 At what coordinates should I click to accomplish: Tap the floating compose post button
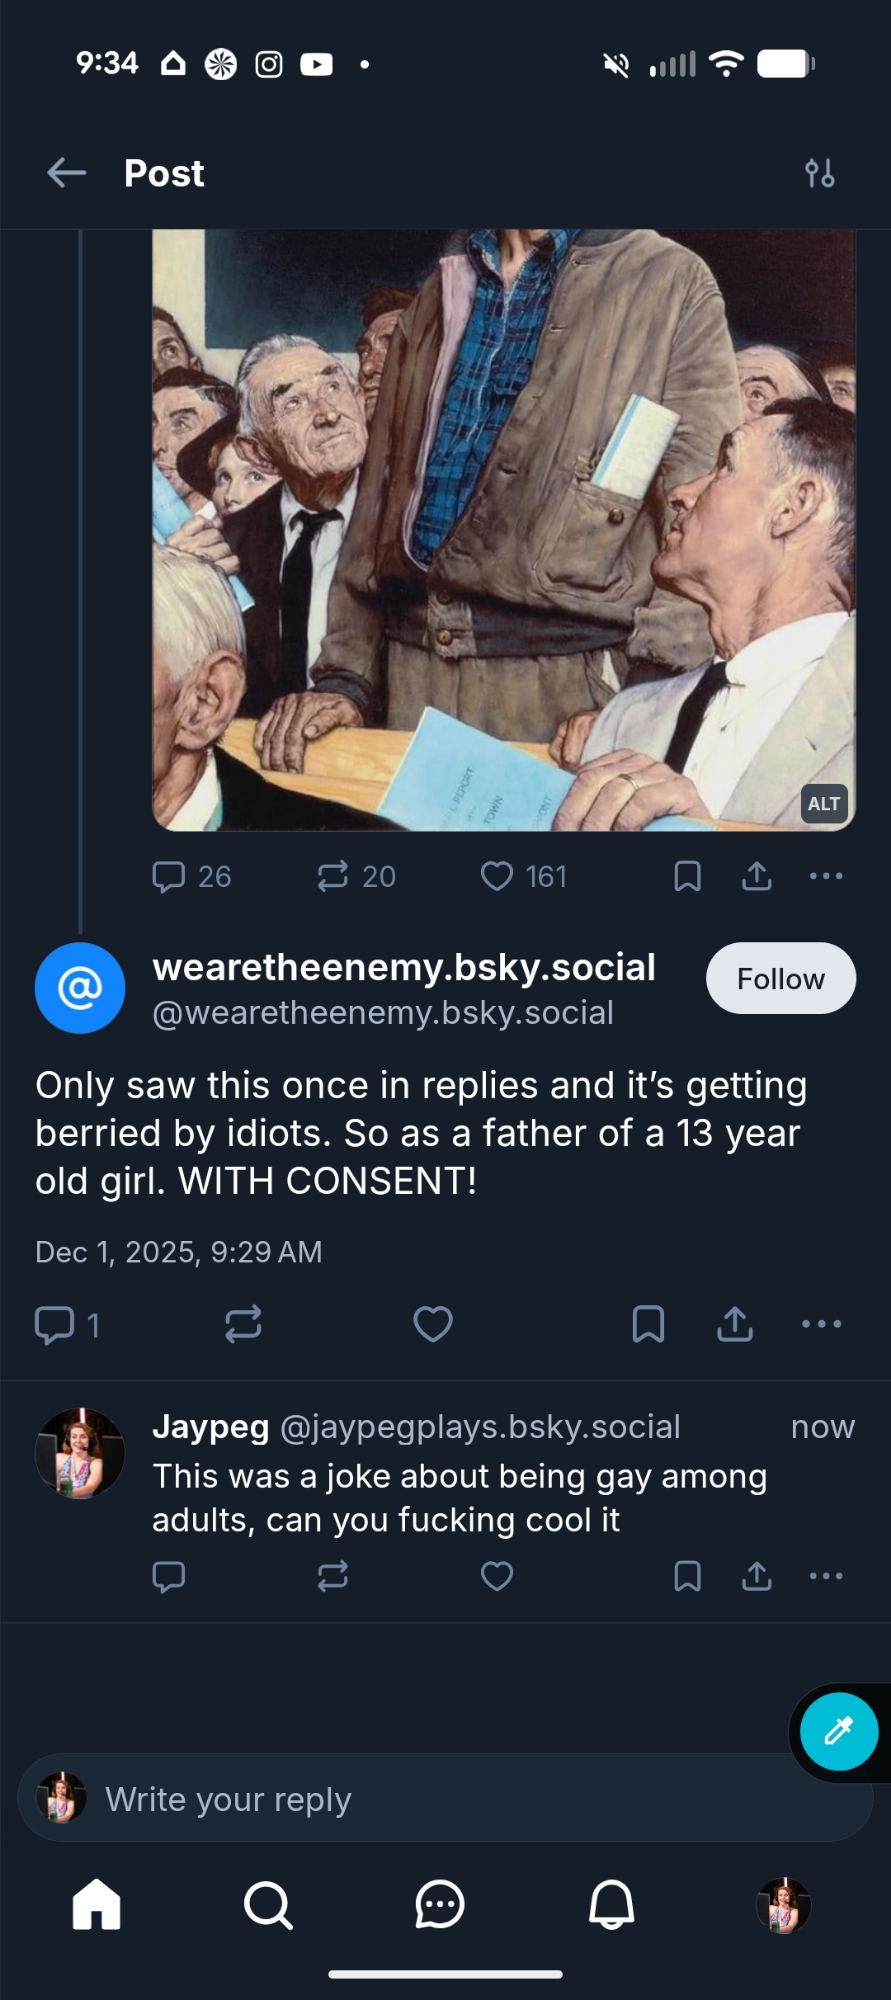tap(838, 1732)
